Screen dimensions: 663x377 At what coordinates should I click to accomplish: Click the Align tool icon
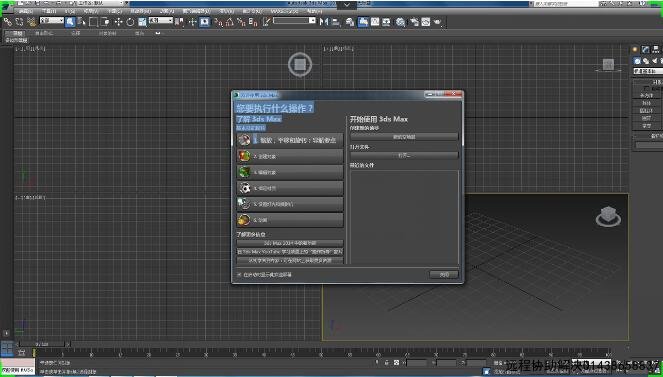click(336, 22)
